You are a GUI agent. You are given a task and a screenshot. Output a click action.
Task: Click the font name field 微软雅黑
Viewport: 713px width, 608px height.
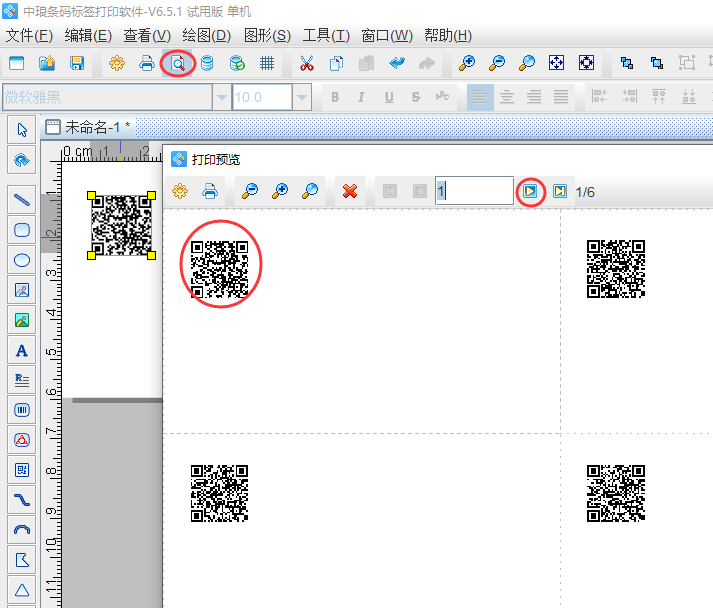click(107, 97)
